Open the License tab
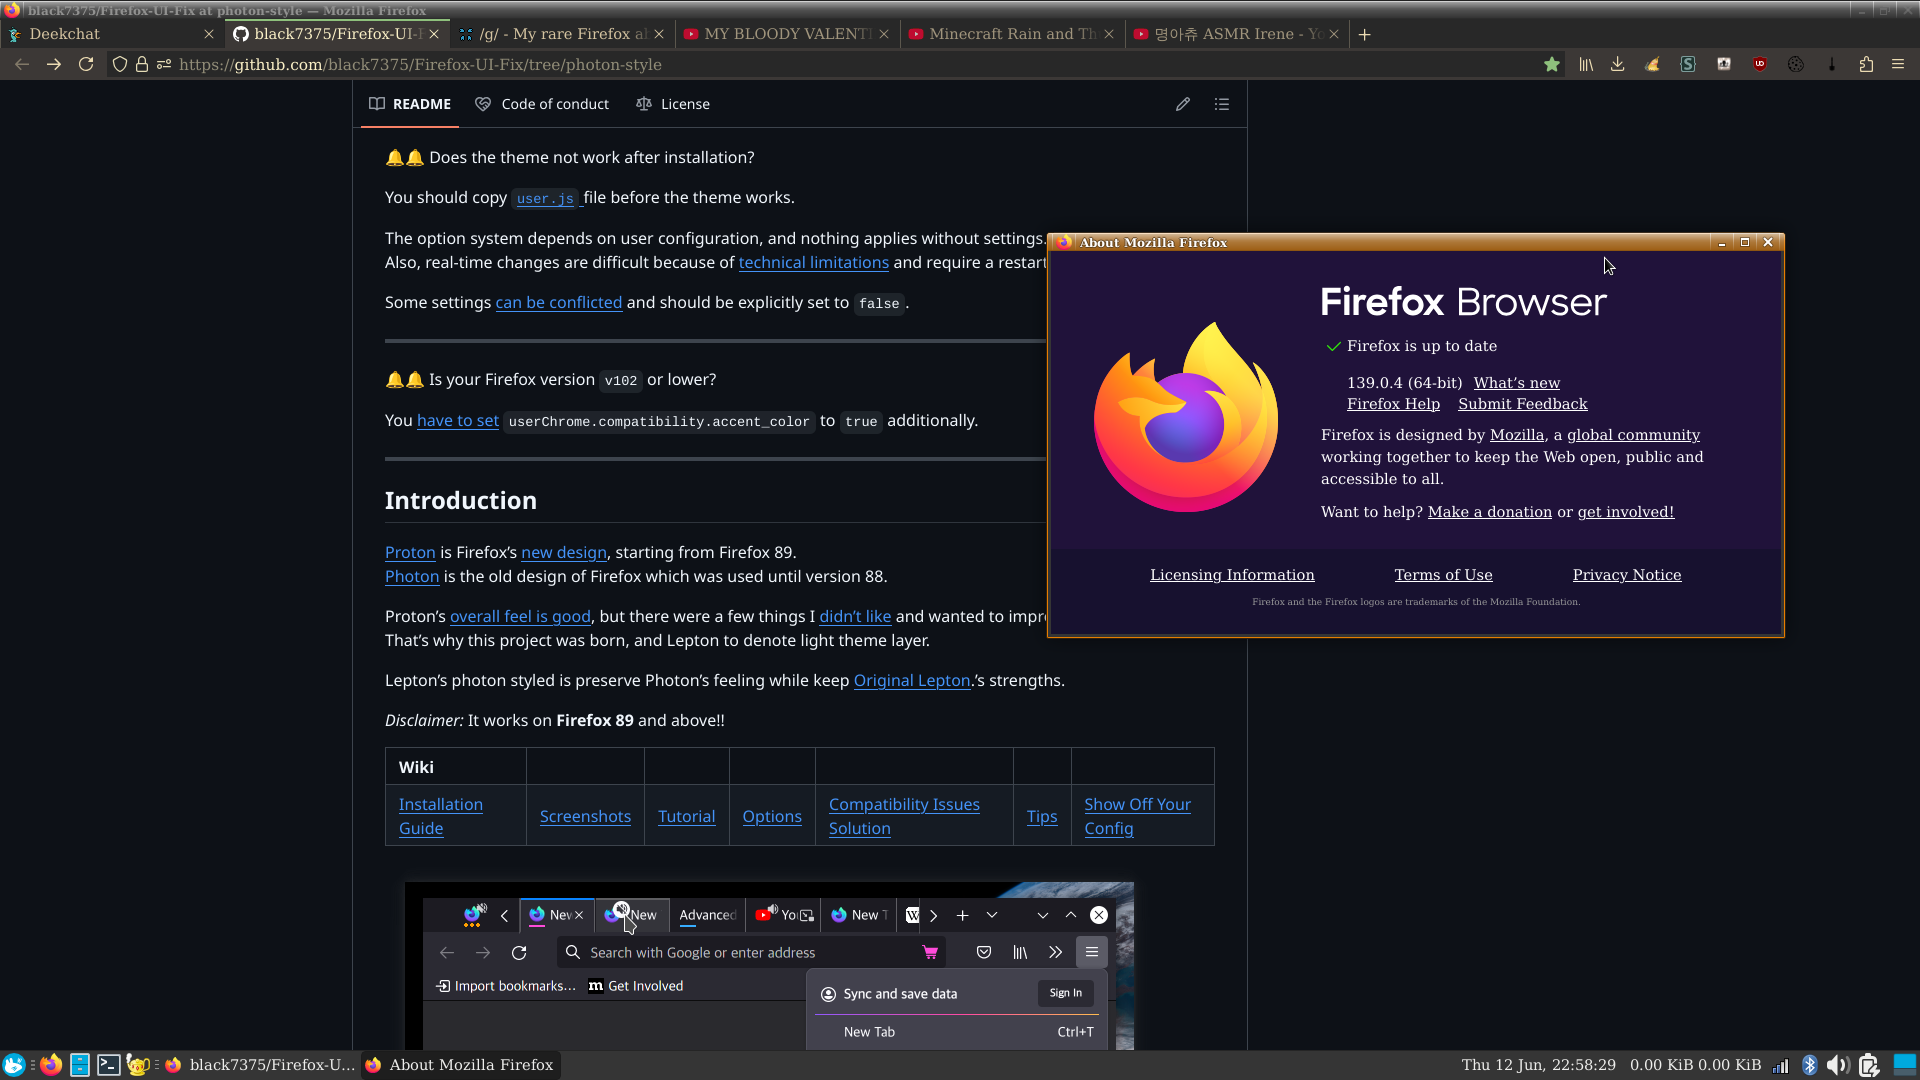 point(673,104)
